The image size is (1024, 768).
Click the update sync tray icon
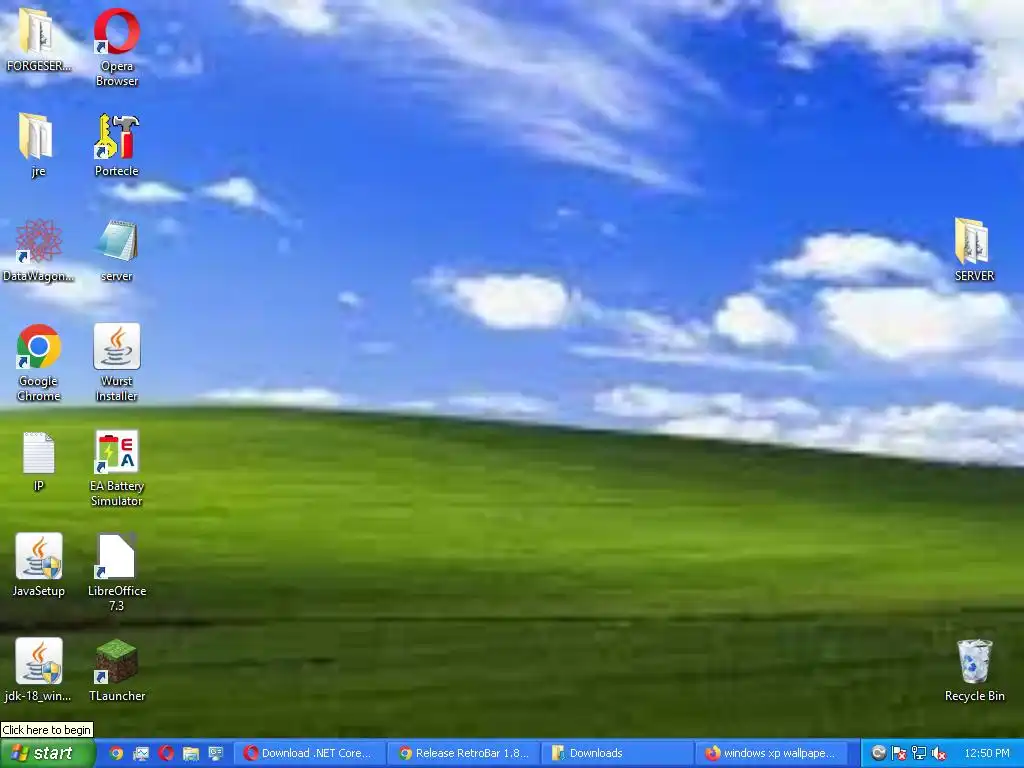click(x=878, y=753)
